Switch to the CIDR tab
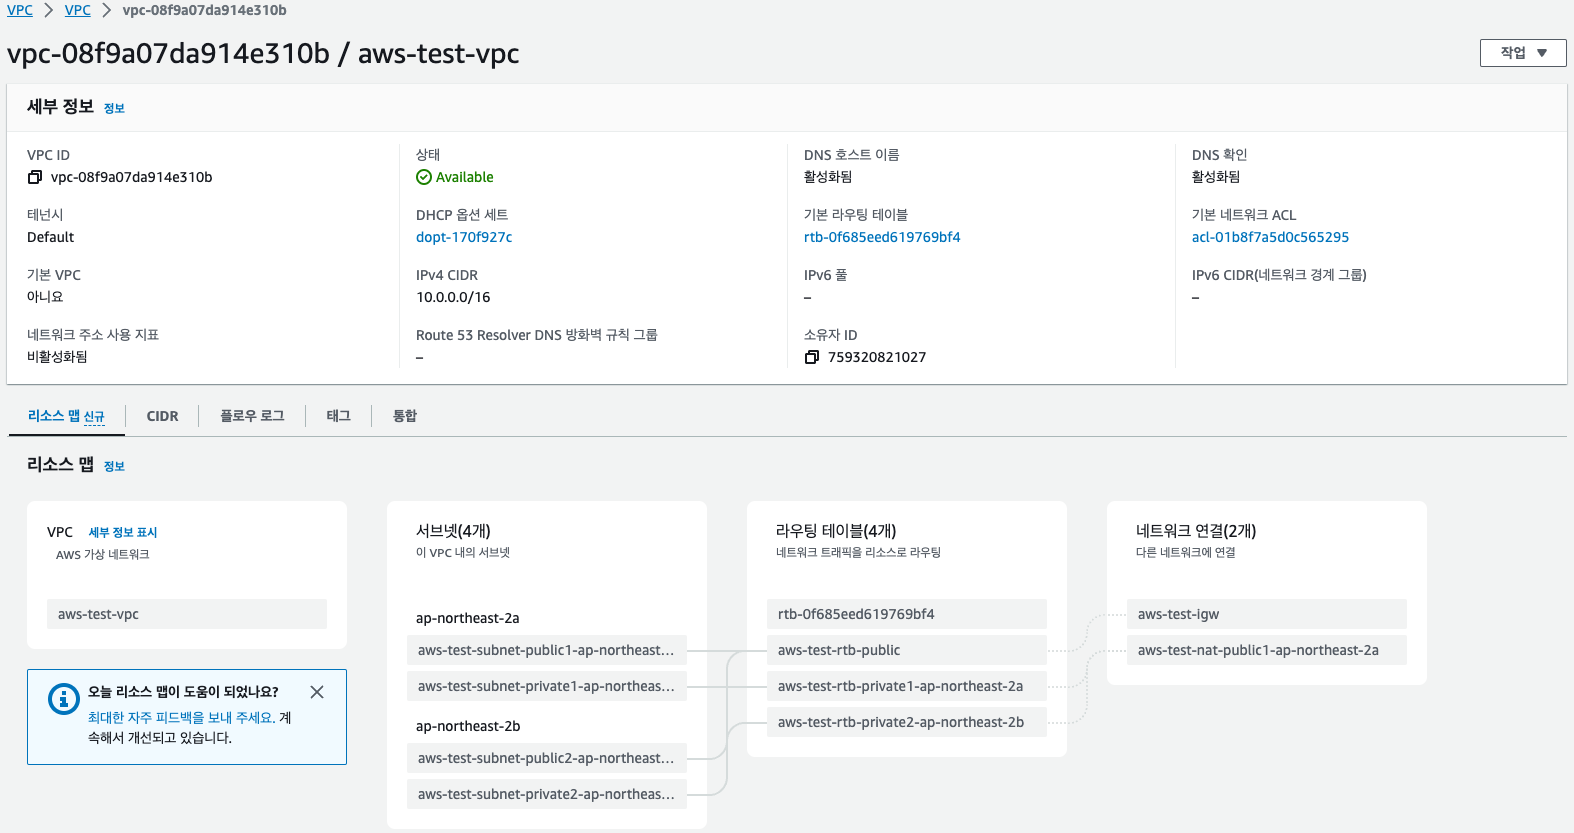1574x833 pixels. [x=162, y=416]
